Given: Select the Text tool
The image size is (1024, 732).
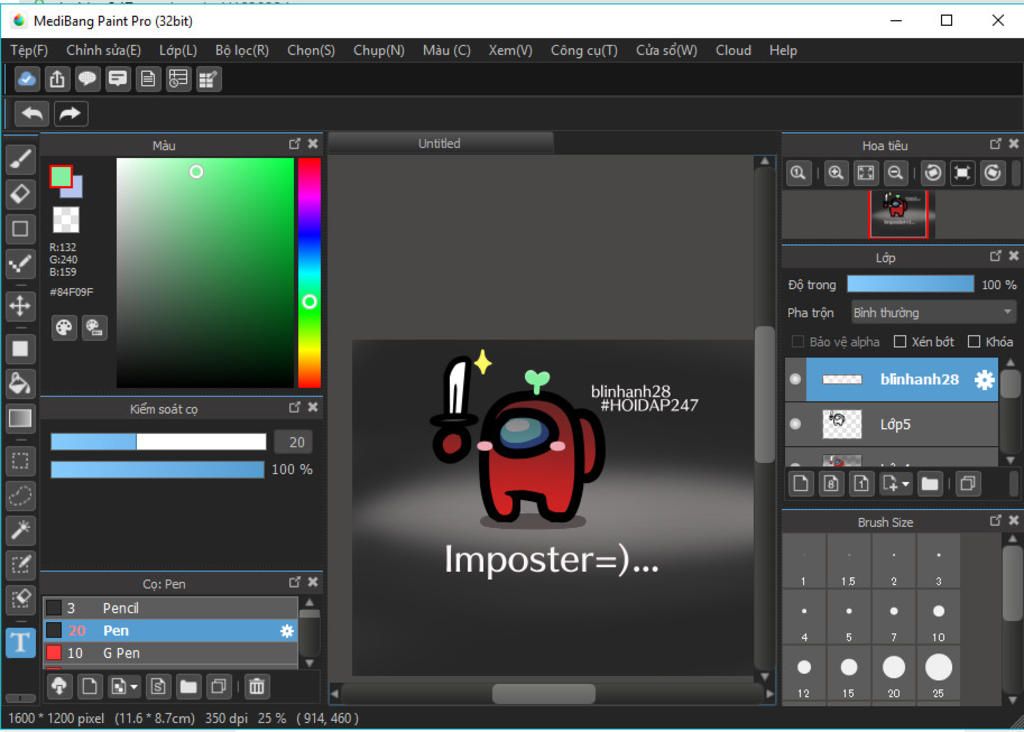Looking at the screenshot, I should (x=20, y=643).
